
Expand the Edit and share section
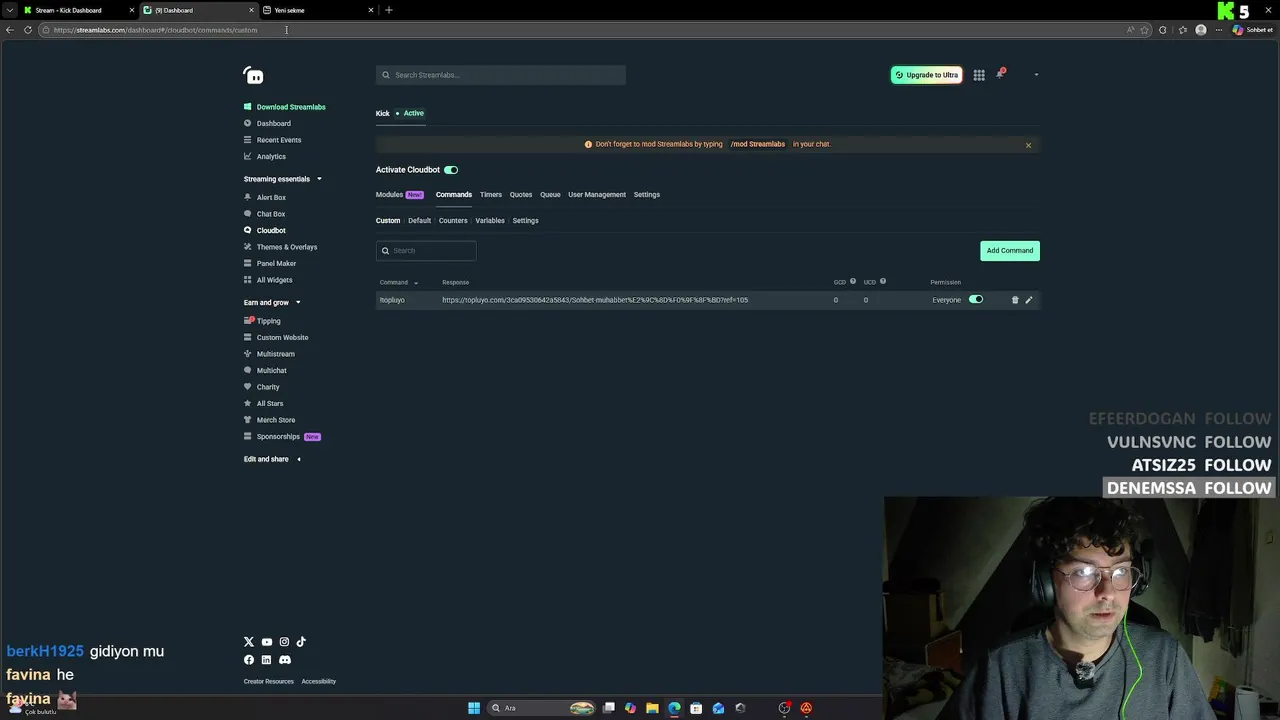[298, 459]
